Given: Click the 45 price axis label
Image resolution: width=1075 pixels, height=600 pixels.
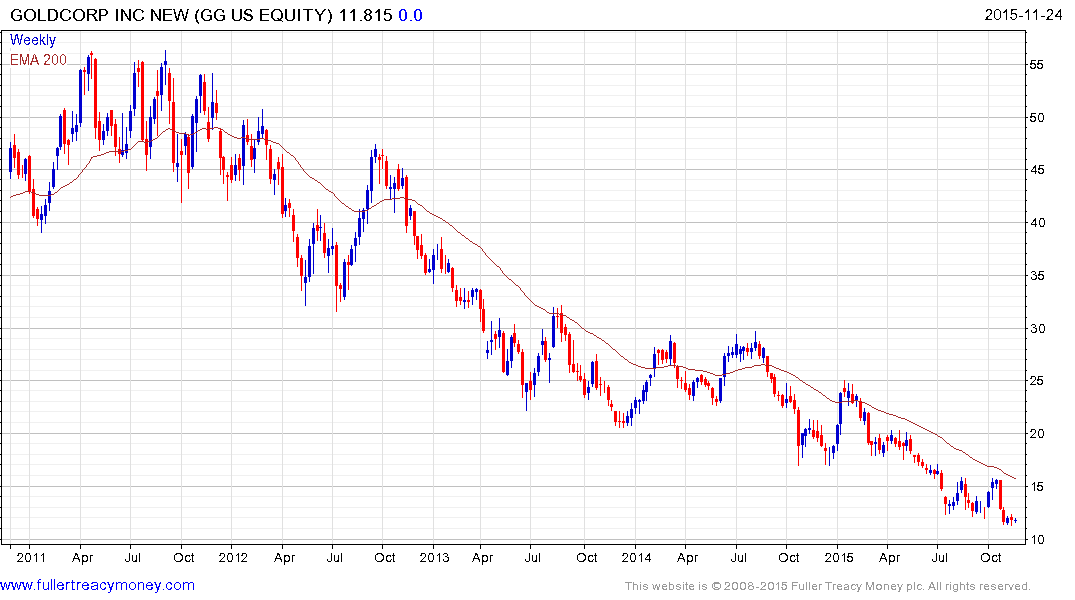Looking at the screenshot, I should click(1037, 170).
